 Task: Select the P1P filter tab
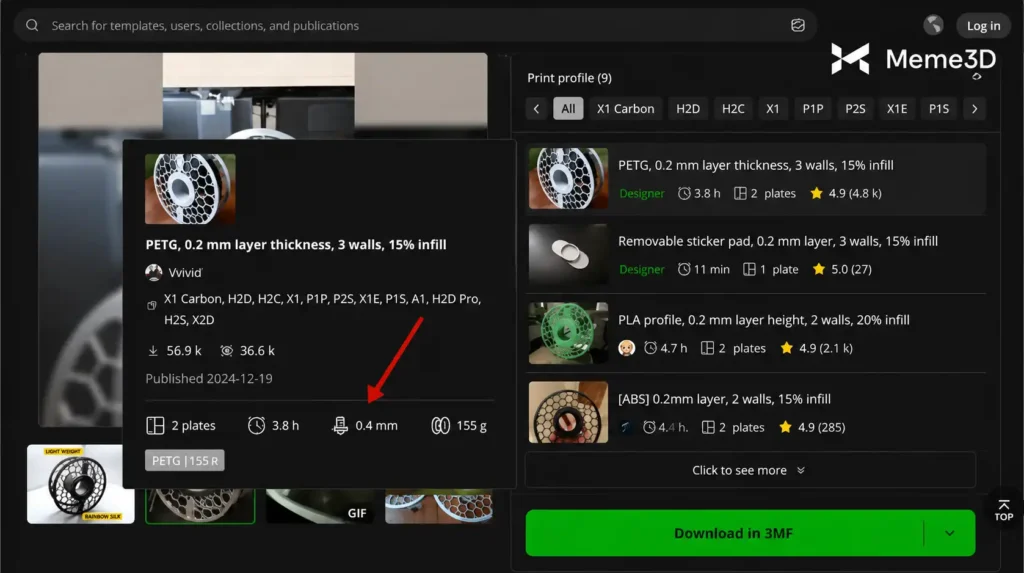tap(812, 108)
